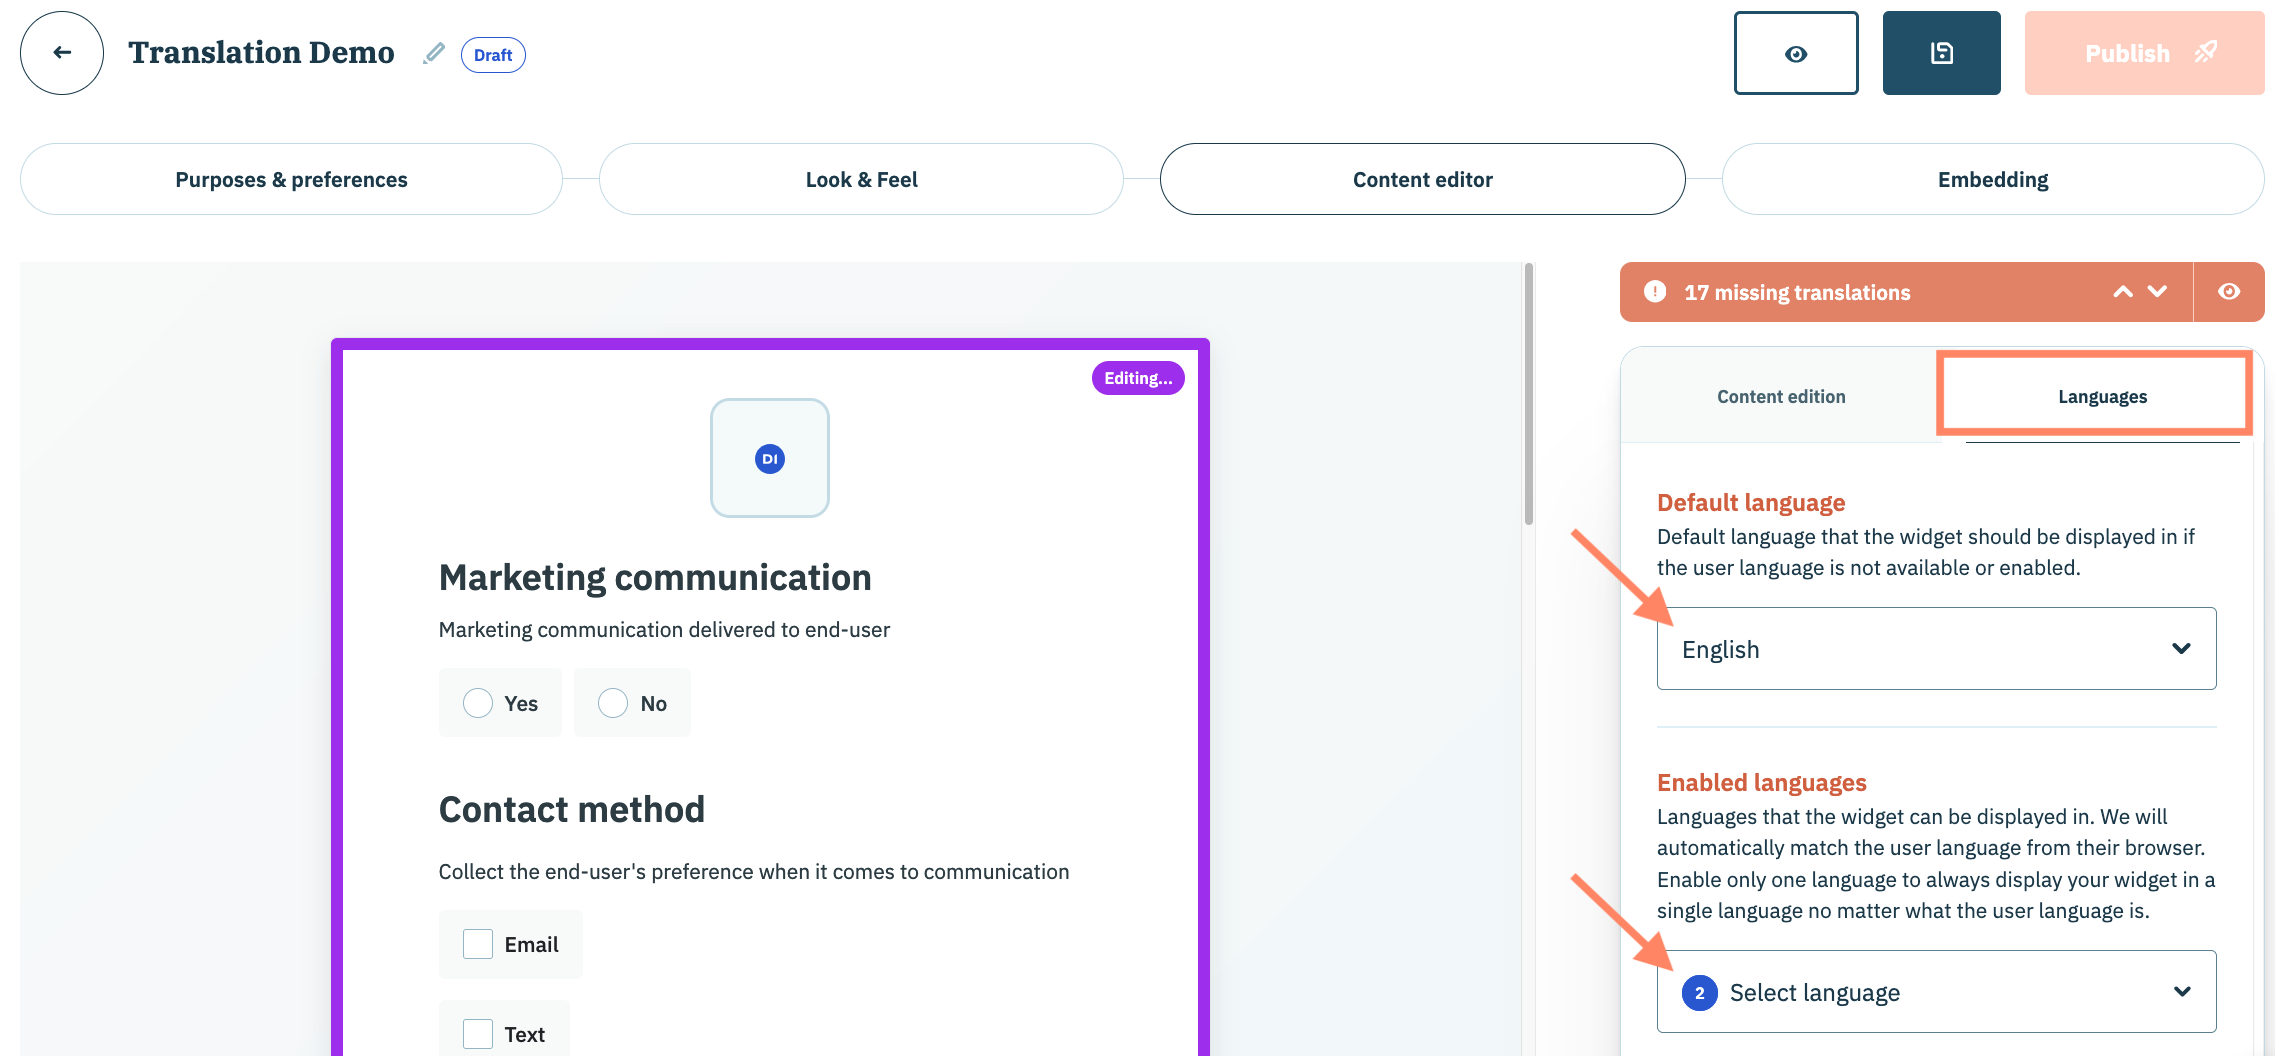Select the Yes radio button

pyautogui.click(x=478, y=703)
